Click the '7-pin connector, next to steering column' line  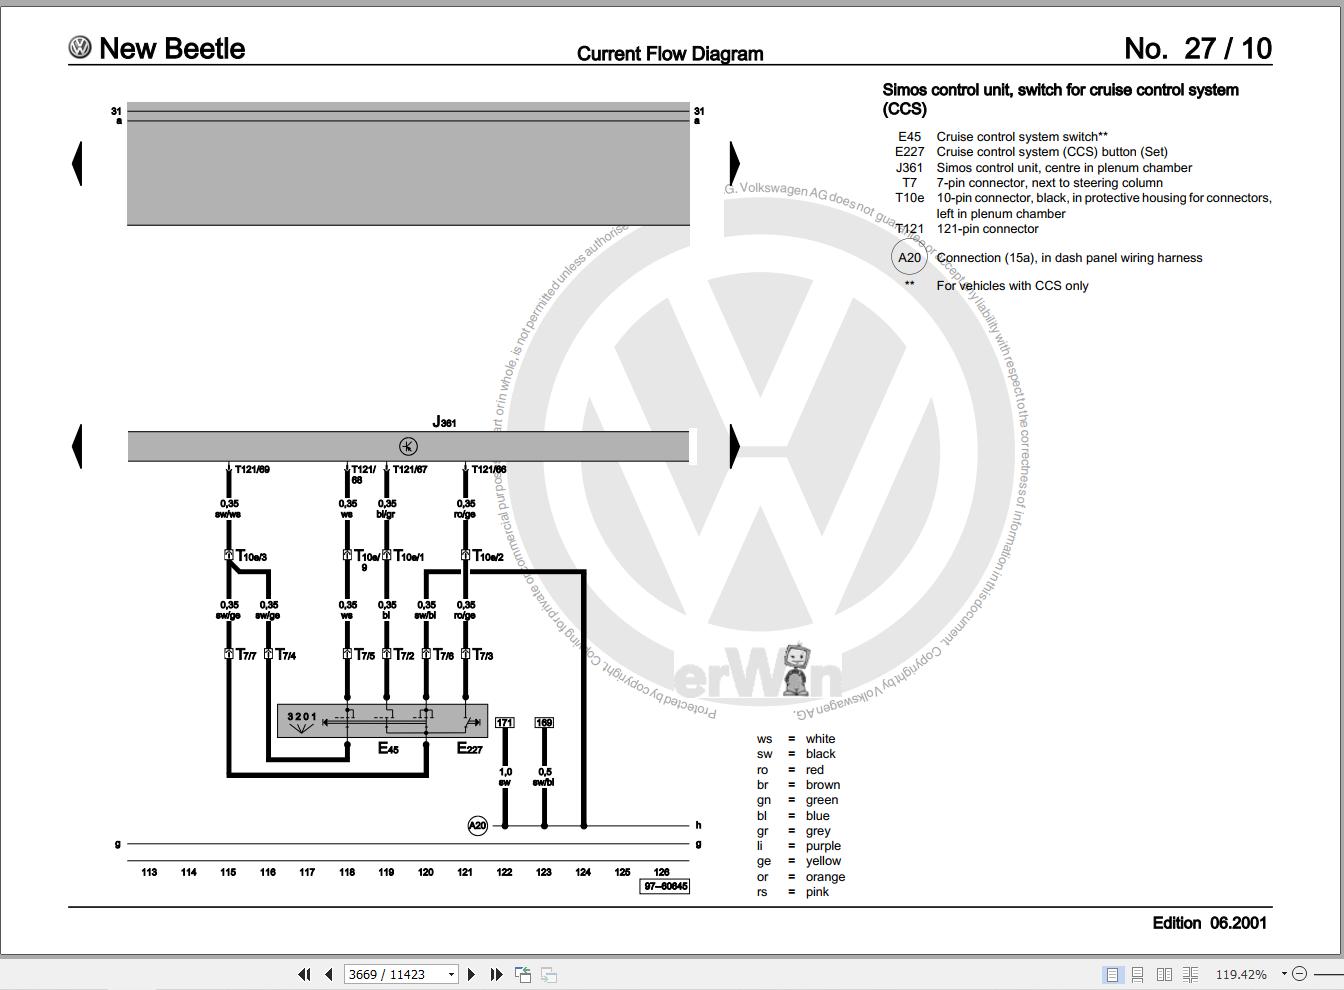(1050, 183)
